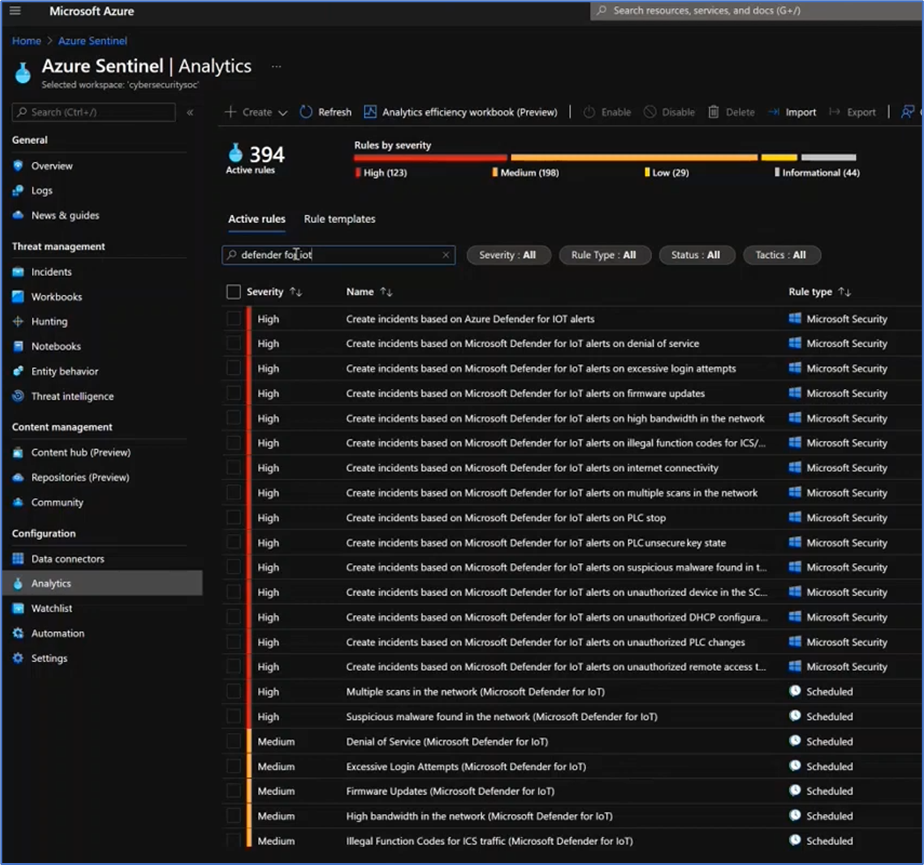
Task: Open the Tactics filter dropdown
Action: click(x=781, y=255)
